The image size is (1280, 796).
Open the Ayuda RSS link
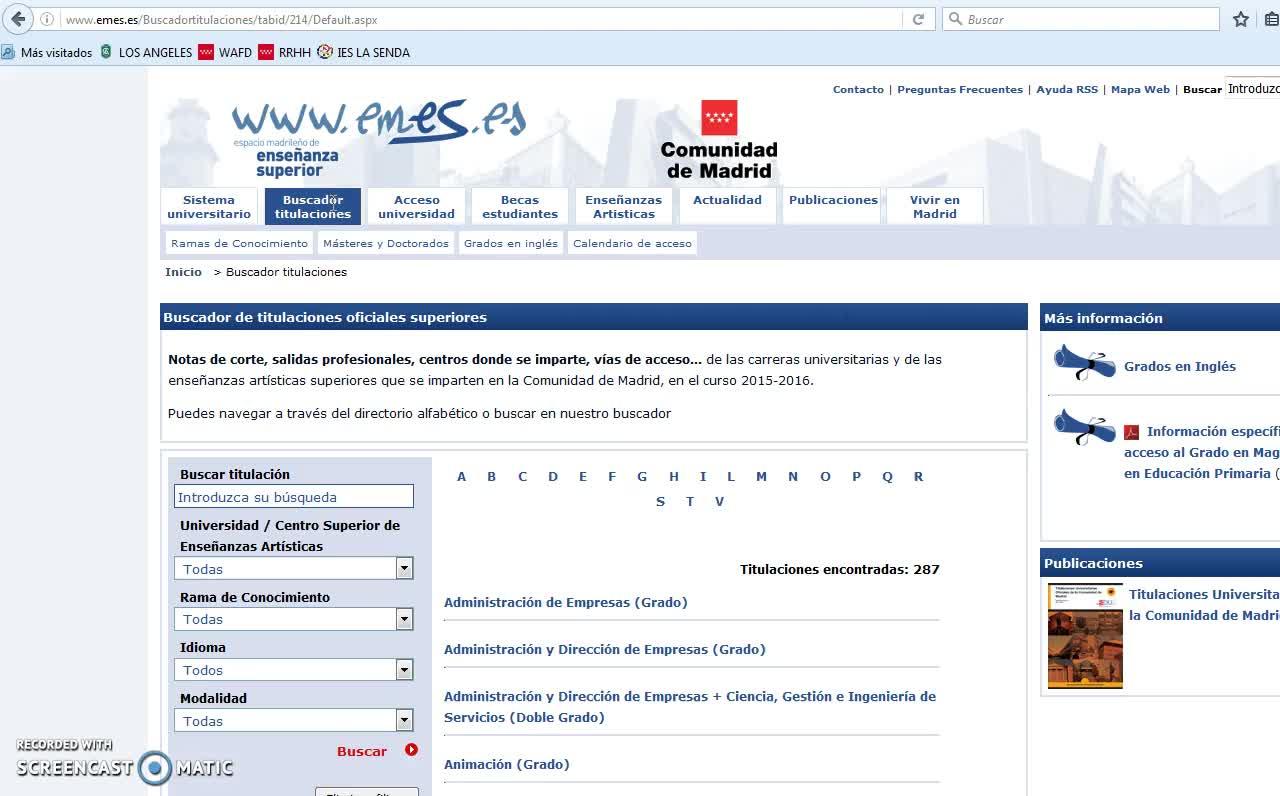(1067, 89)
